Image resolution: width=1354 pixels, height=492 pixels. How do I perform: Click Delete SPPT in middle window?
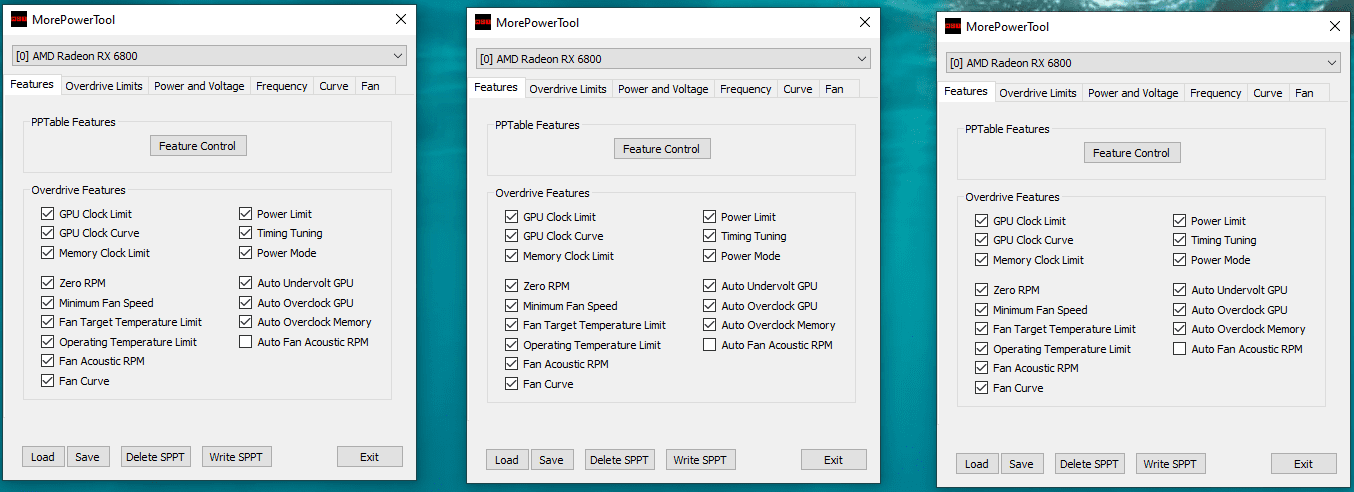click(x=620, y=460)
